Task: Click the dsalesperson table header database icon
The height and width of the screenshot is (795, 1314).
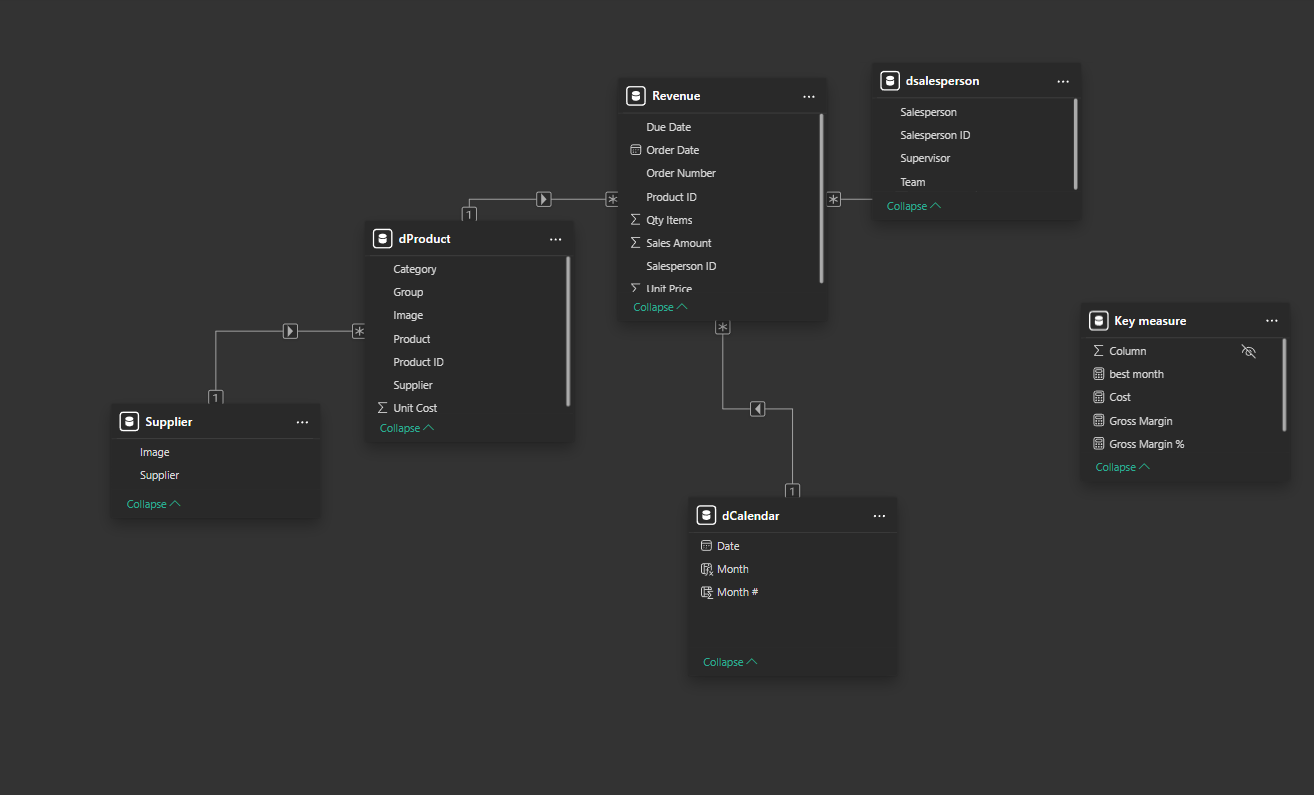Action: pos(889,80)
